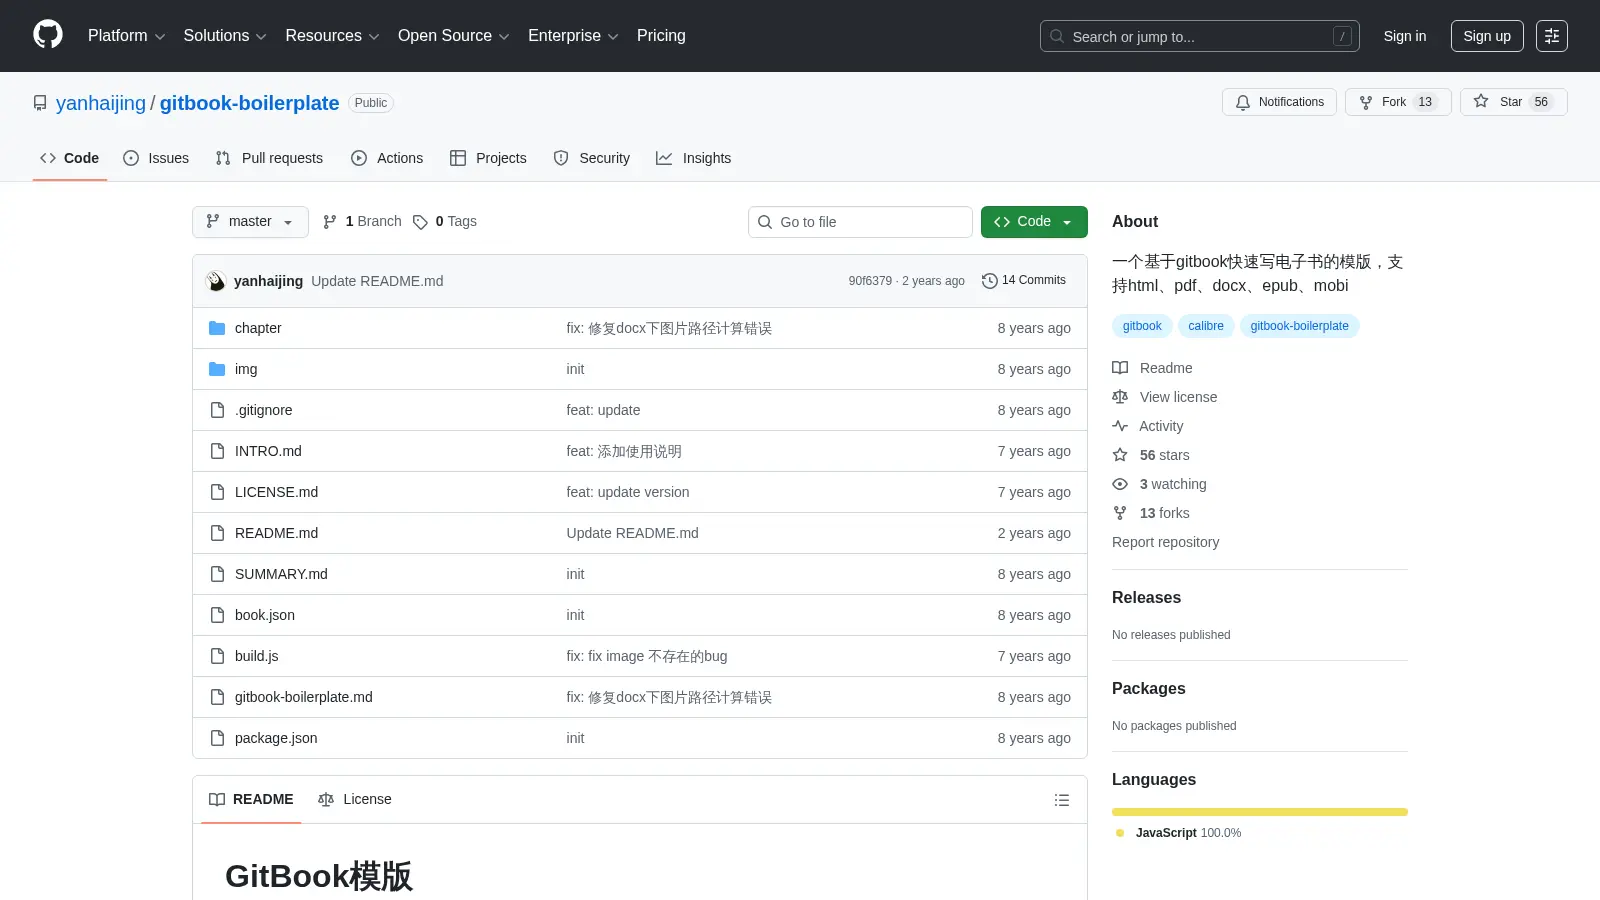Click the yellow JavaScript language bar
The height and width of the screenshot is (900, 1600).
1260,812
